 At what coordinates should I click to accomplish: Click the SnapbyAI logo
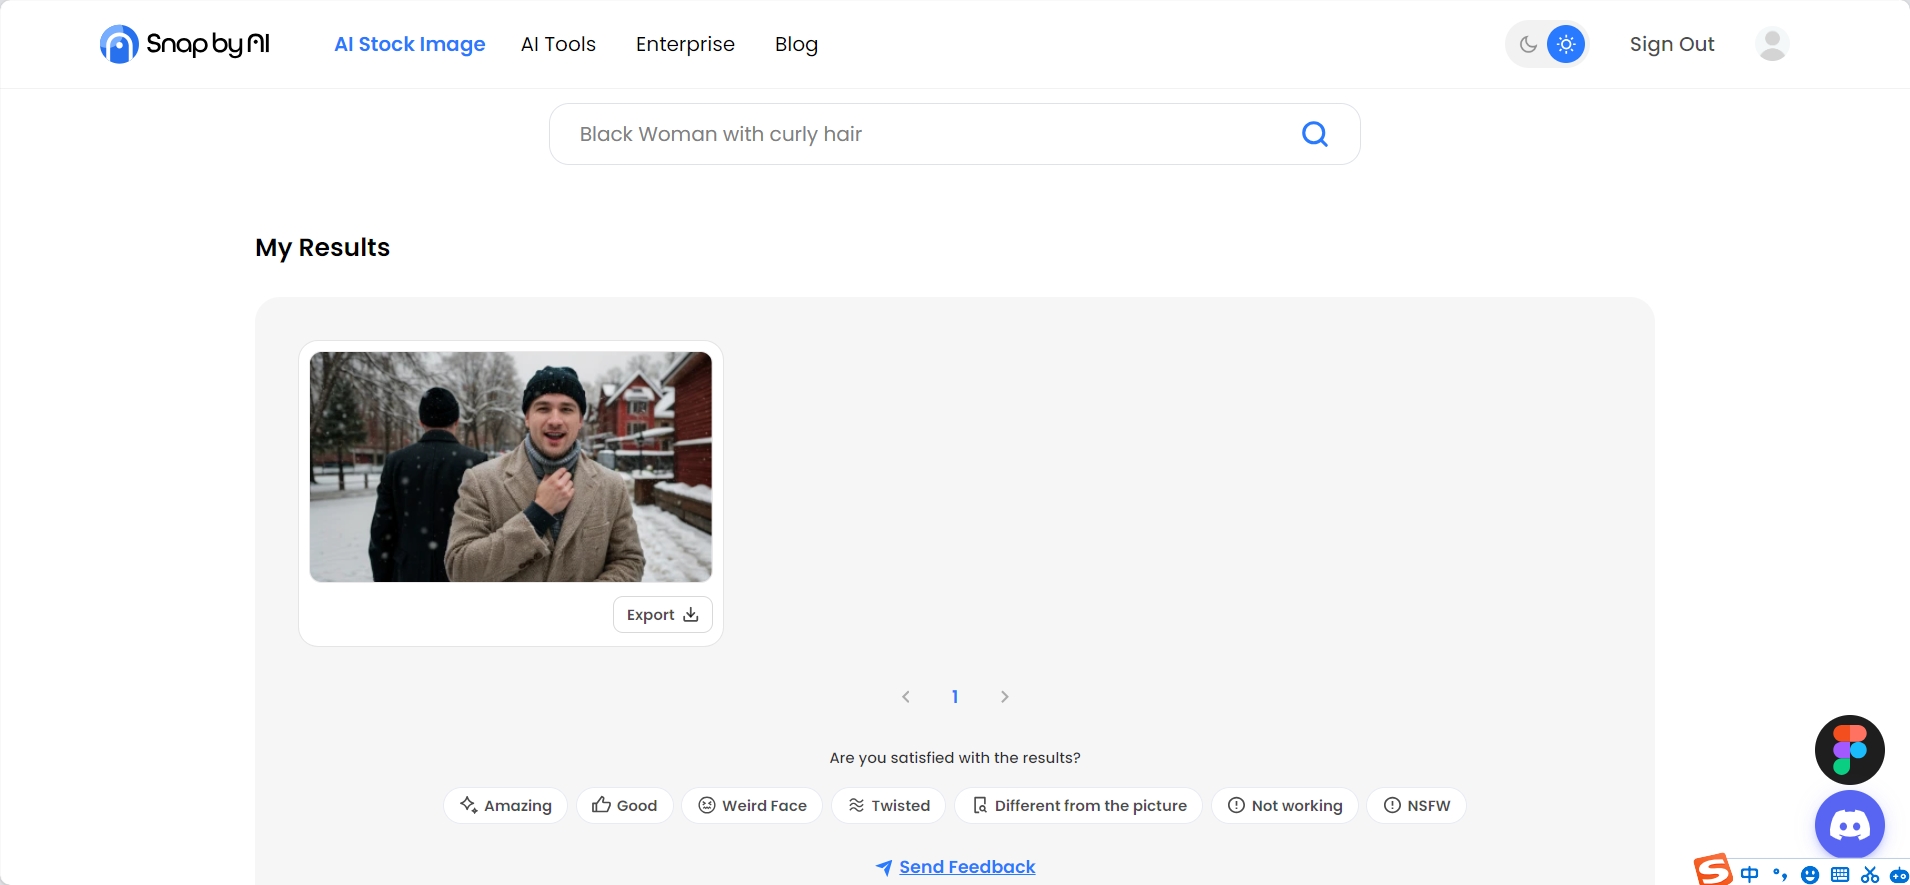tap(185, 44)
